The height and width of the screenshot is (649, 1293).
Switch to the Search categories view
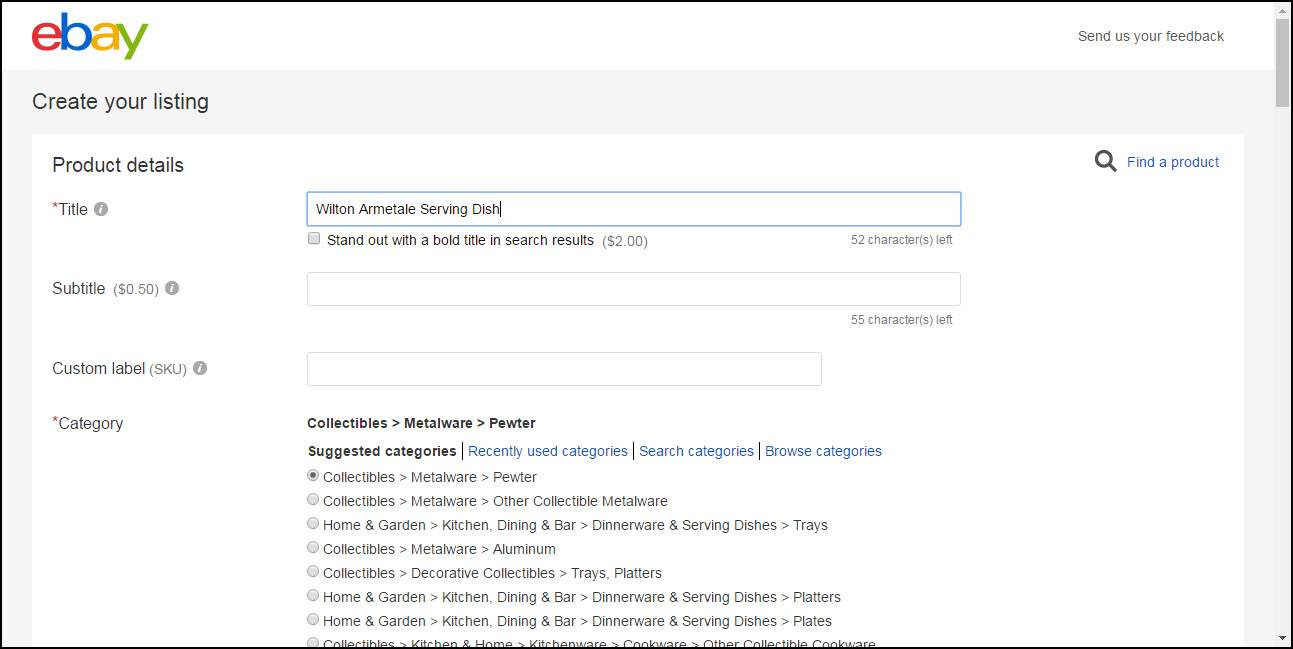(696, 450)
